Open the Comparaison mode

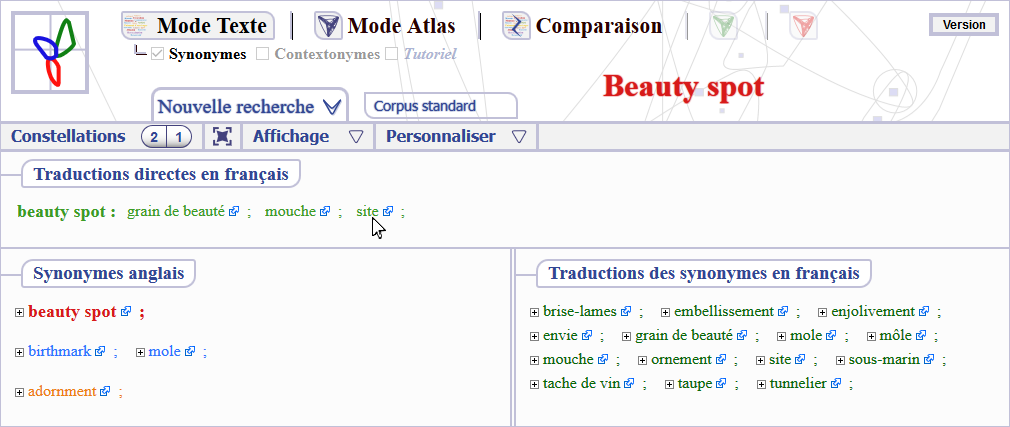coord(582,26)
